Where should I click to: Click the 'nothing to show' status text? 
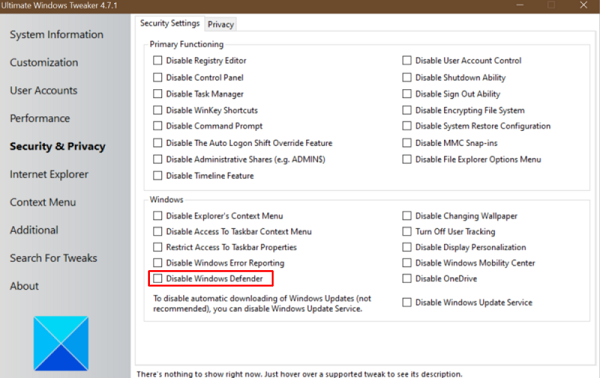299,374
